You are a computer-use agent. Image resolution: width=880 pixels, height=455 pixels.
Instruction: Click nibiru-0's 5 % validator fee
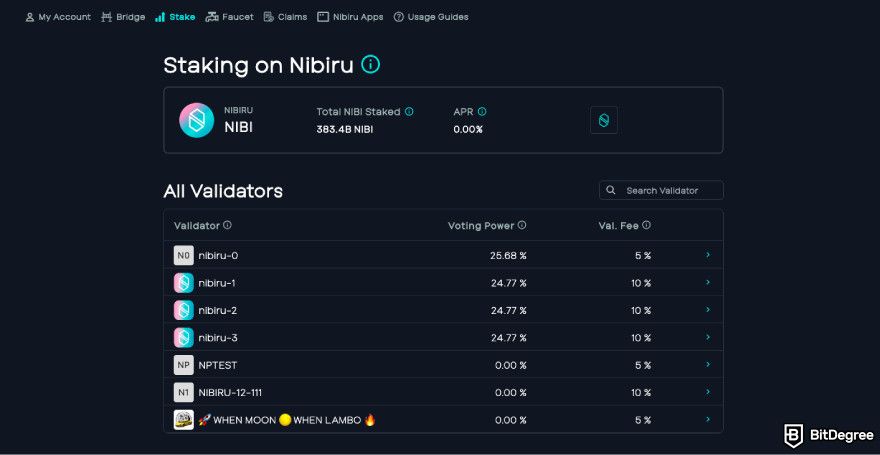click(x=643, y=255)
